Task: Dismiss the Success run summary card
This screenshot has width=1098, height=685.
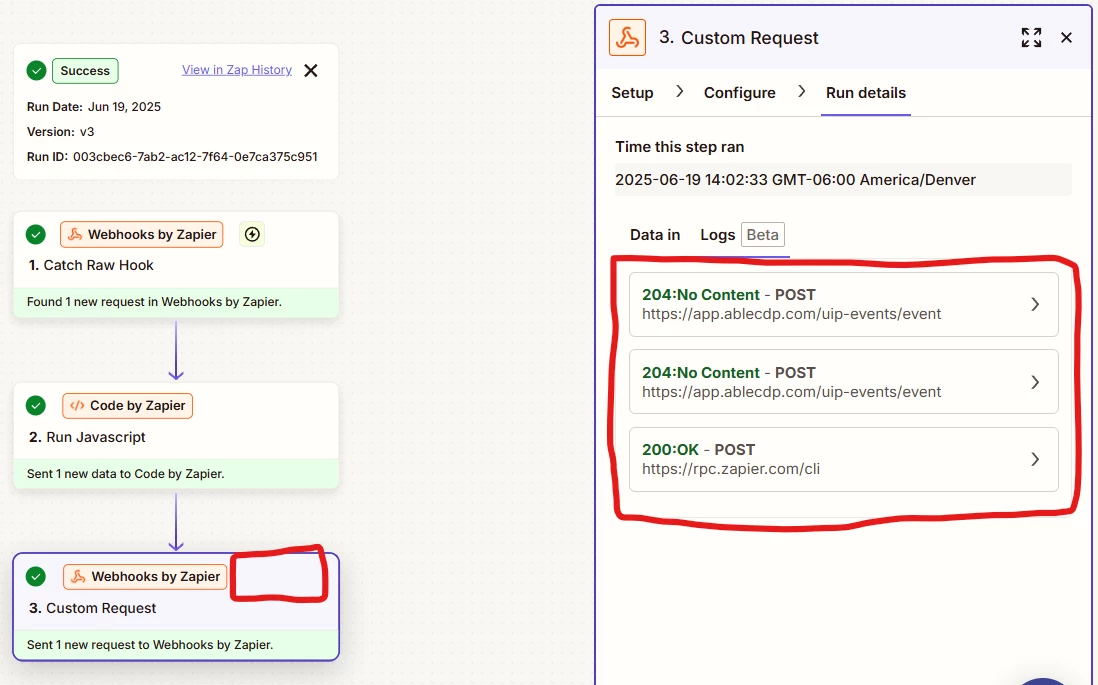Action: (311, 71)
